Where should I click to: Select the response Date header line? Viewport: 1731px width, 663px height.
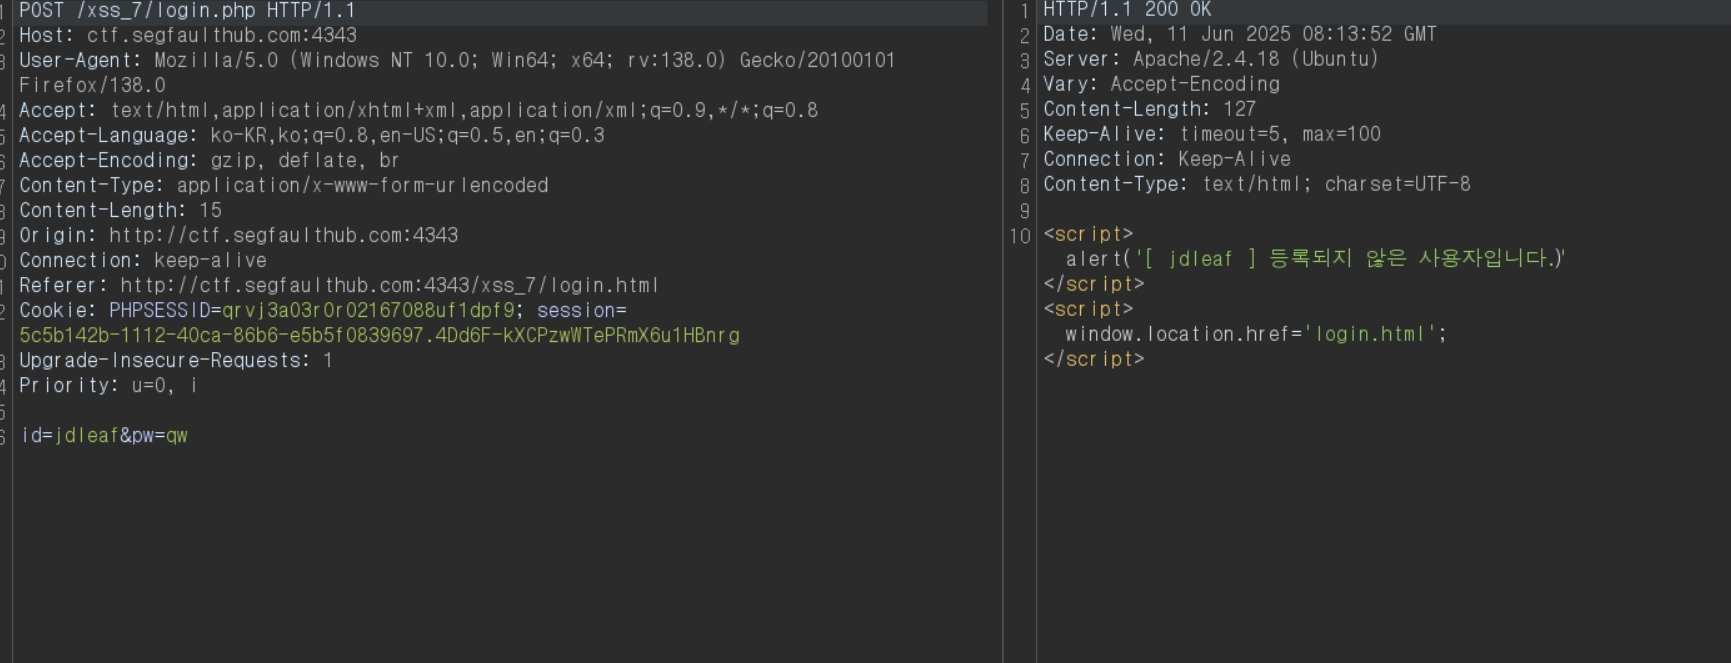[x=1240, y=34]
